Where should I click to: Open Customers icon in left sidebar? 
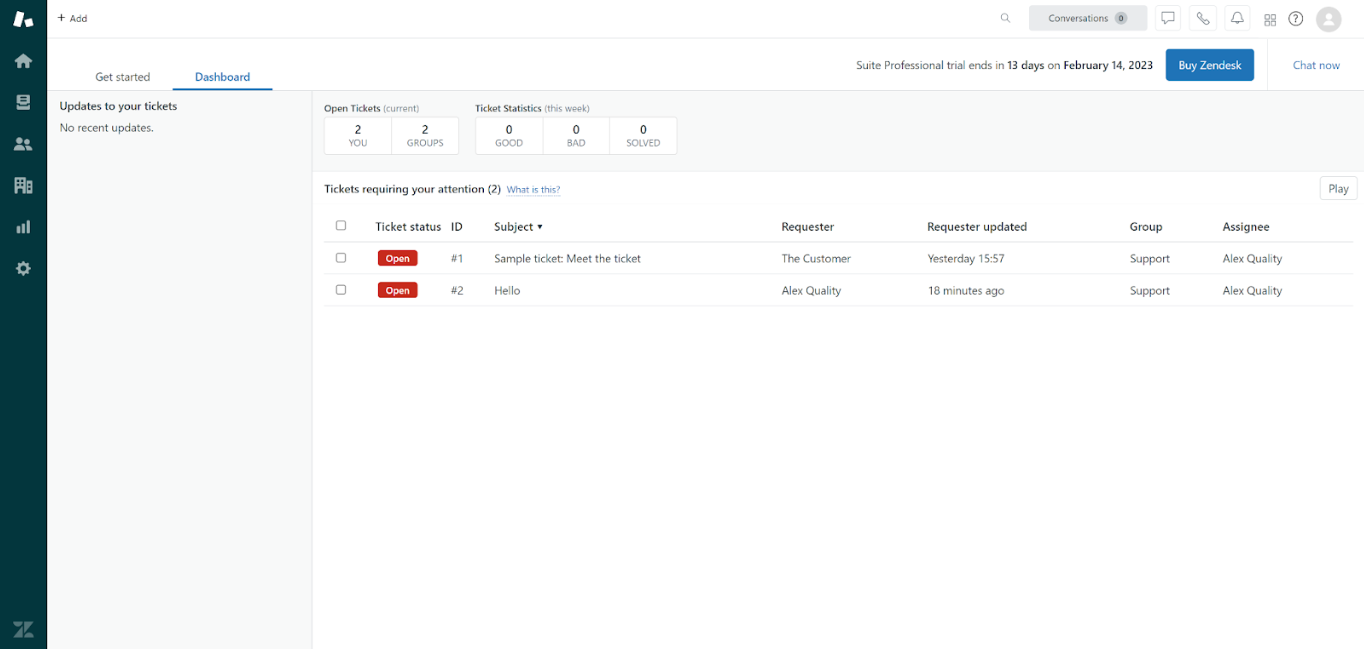(23, 144)
